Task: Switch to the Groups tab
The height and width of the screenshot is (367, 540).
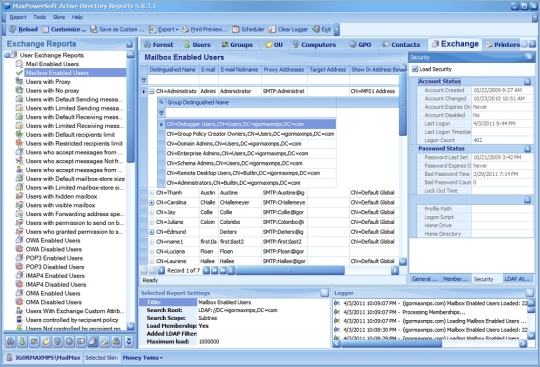Action: click(237, 44)
